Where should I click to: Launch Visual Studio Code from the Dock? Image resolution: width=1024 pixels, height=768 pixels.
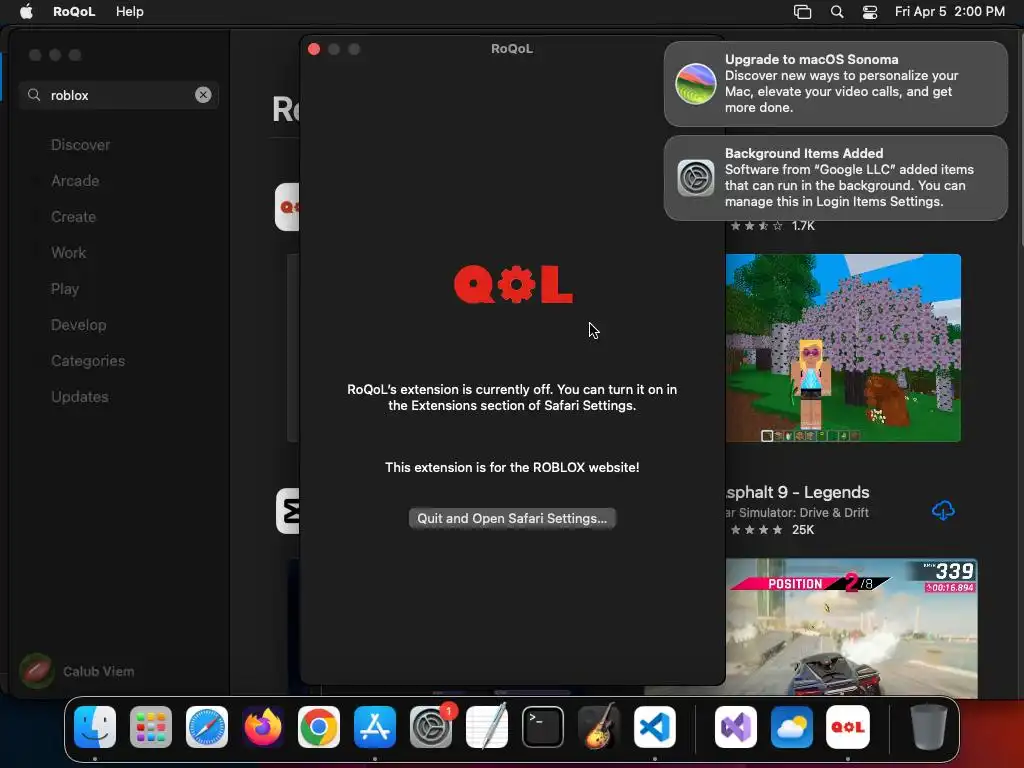tap(655, 726)
